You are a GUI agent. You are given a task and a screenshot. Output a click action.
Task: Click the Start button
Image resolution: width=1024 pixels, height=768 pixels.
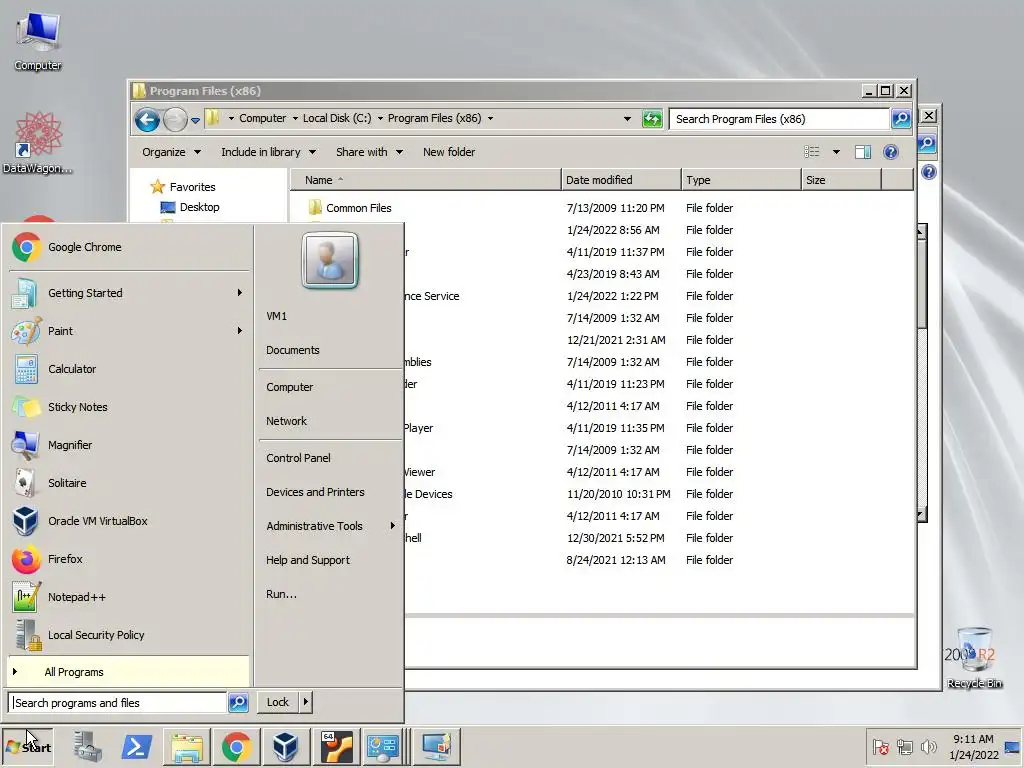(x=28, y=747)
